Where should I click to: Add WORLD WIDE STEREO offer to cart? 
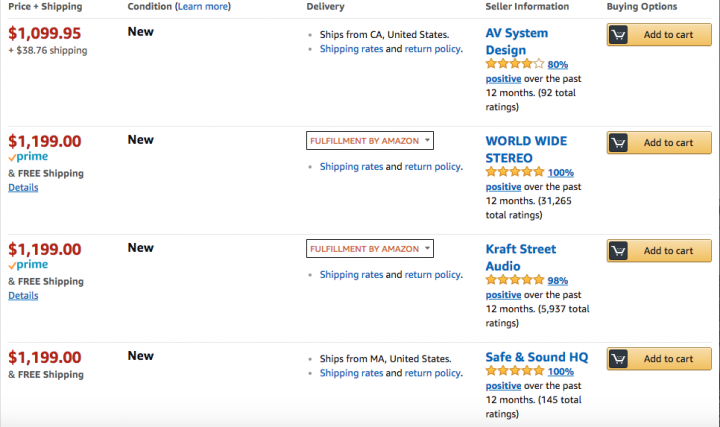[x=659, y=143]
